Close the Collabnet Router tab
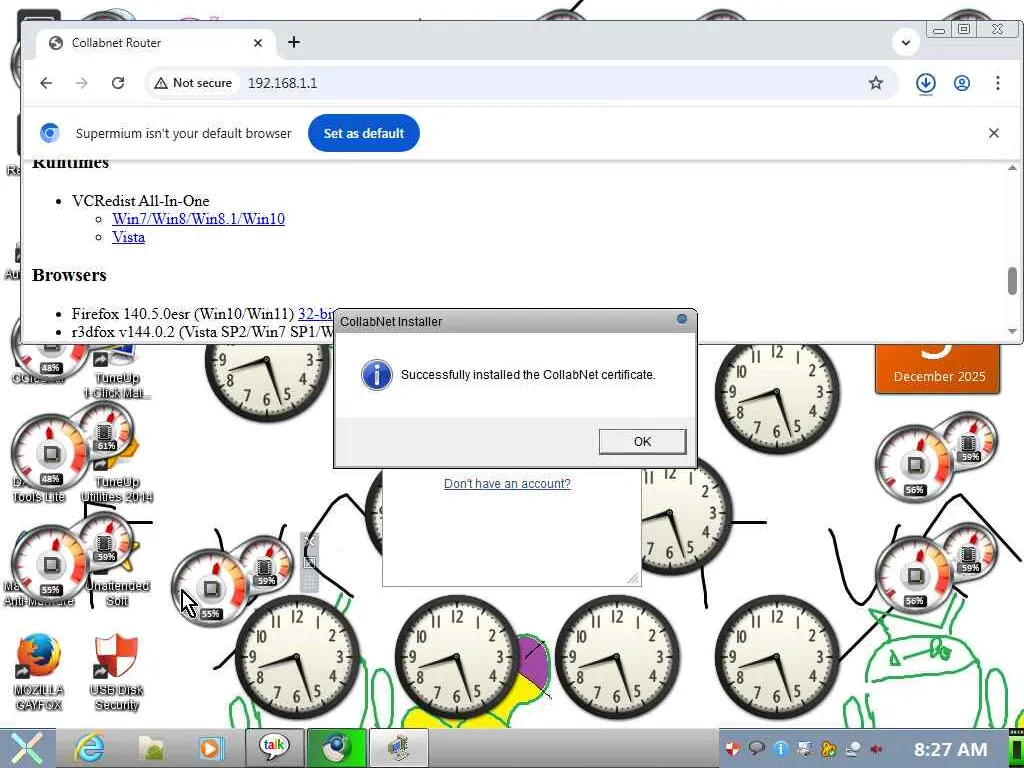Viewport: 1024px width, 768px height. (258, 43)
